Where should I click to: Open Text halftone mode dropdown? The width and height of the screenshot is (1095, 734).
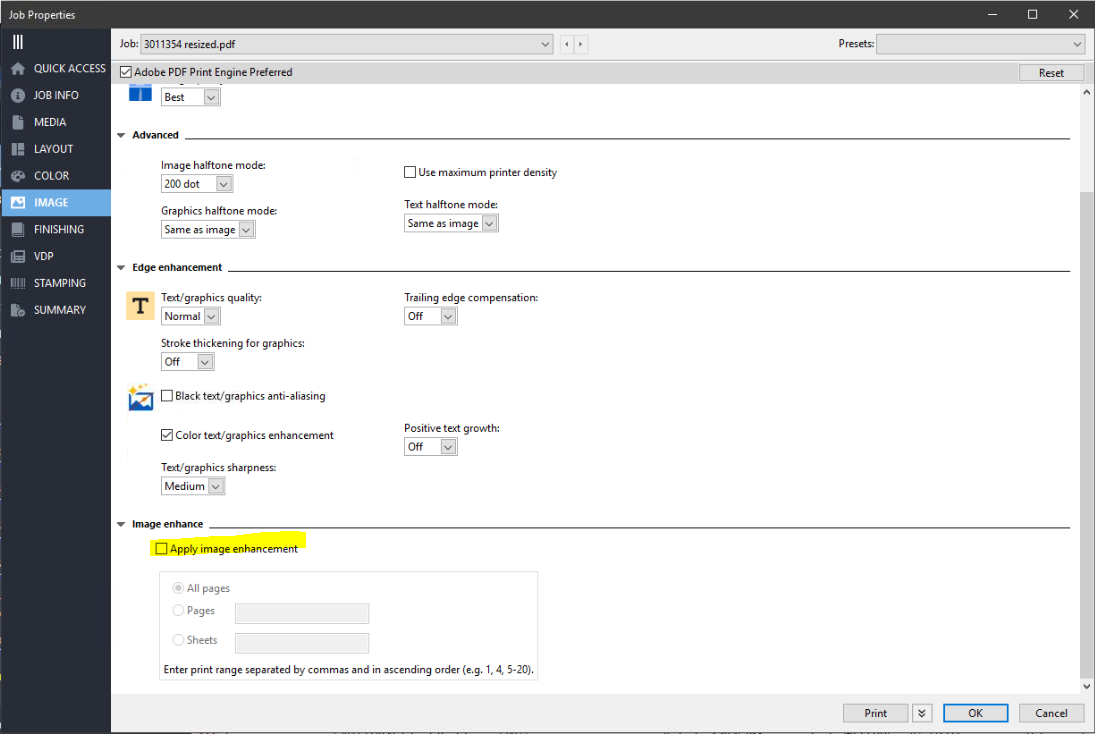tap(451, 223)
